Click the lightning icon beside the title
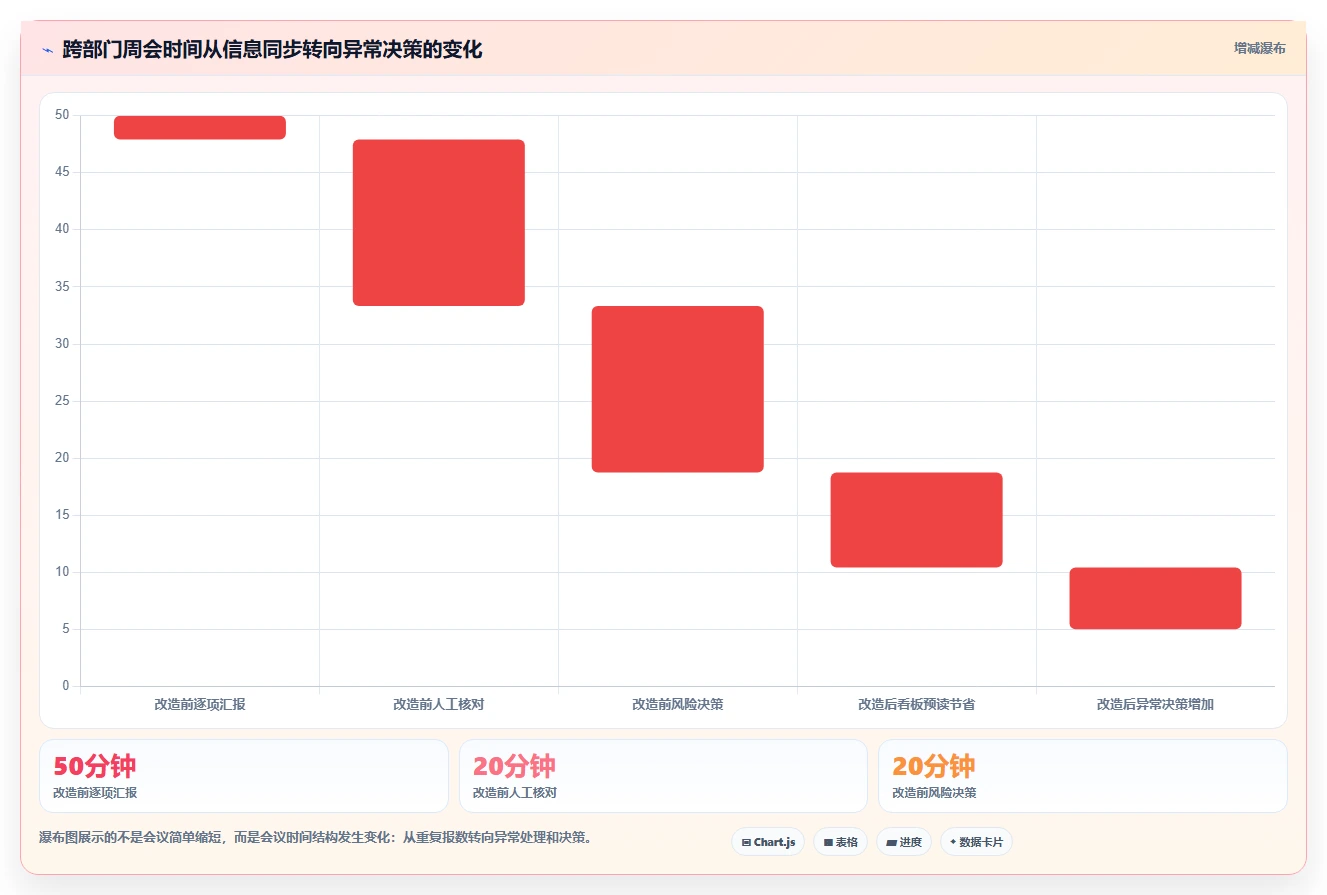1327x895 pixels. (x=47, y=50)
